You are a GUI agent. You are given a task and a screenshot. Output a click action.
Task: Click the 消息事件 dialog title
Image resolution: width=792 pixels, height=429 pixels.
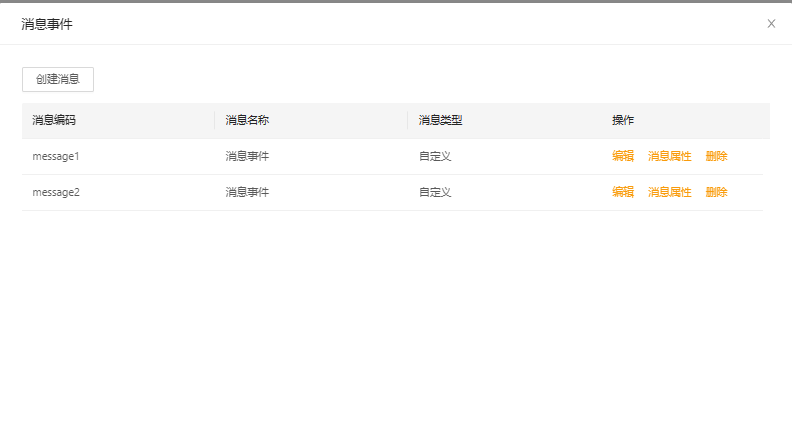tap(47, 24)
